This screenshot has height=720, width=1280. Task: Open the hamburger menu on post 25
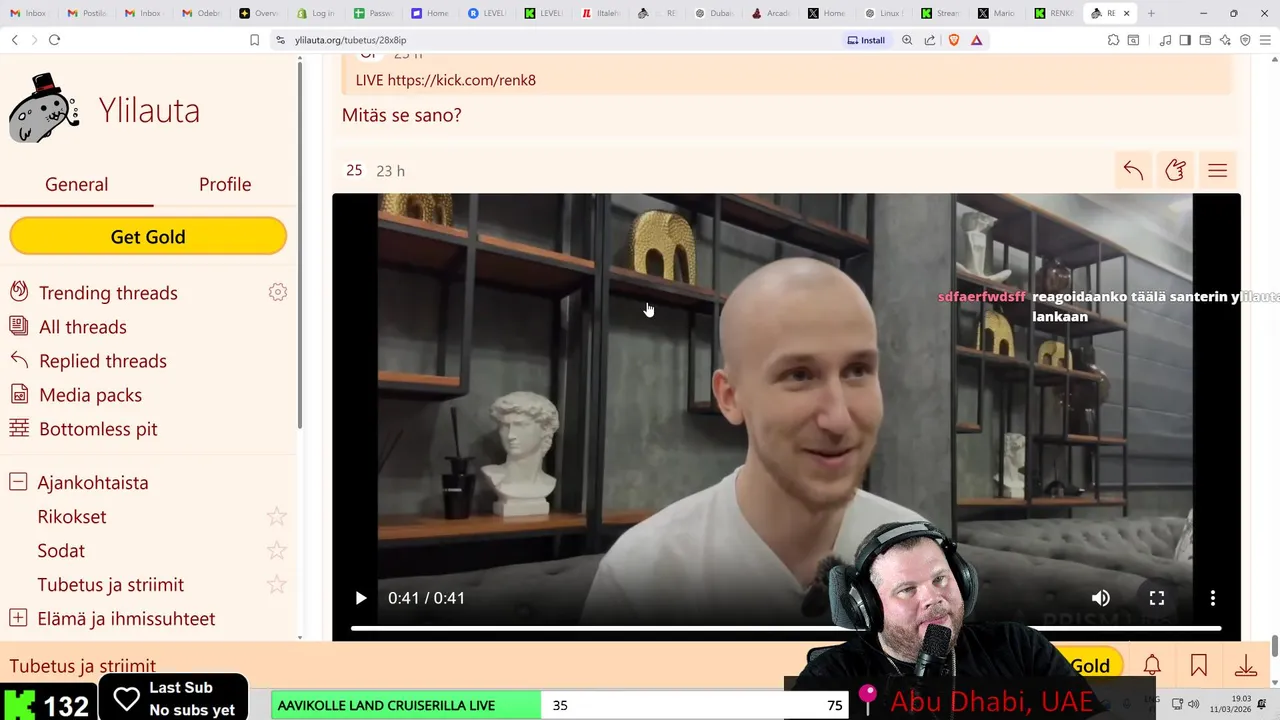tap(1217, 170)
